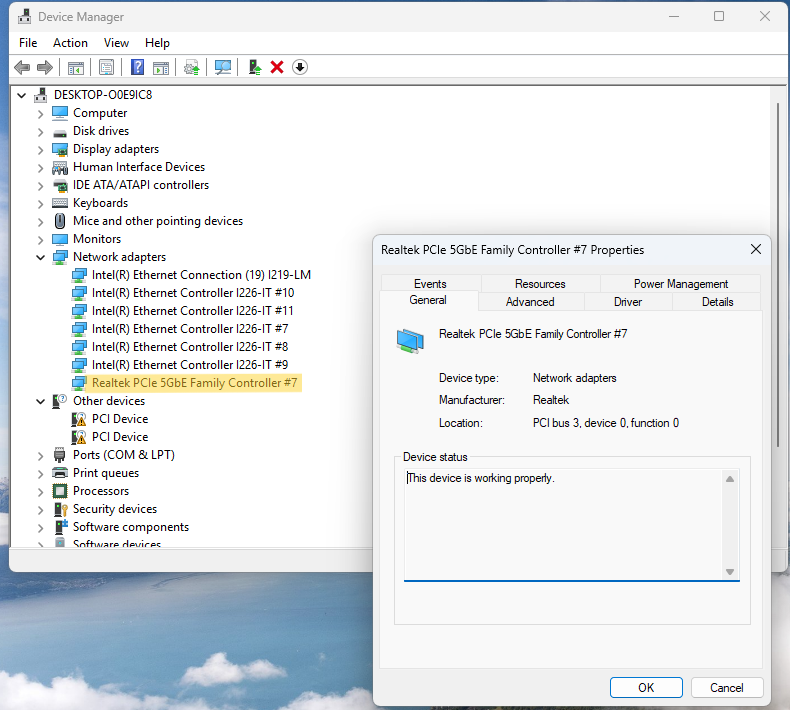Expand the Ports (COM & LPT) category

[x=41, y=455]
